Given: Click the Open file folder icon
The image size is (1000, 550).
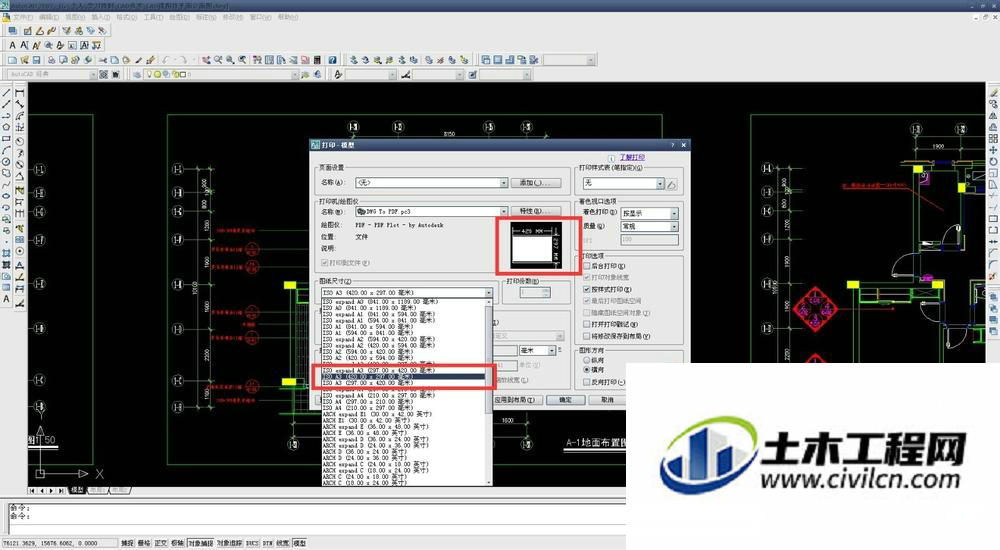Looking at the screenshot, I should (24, 60).
